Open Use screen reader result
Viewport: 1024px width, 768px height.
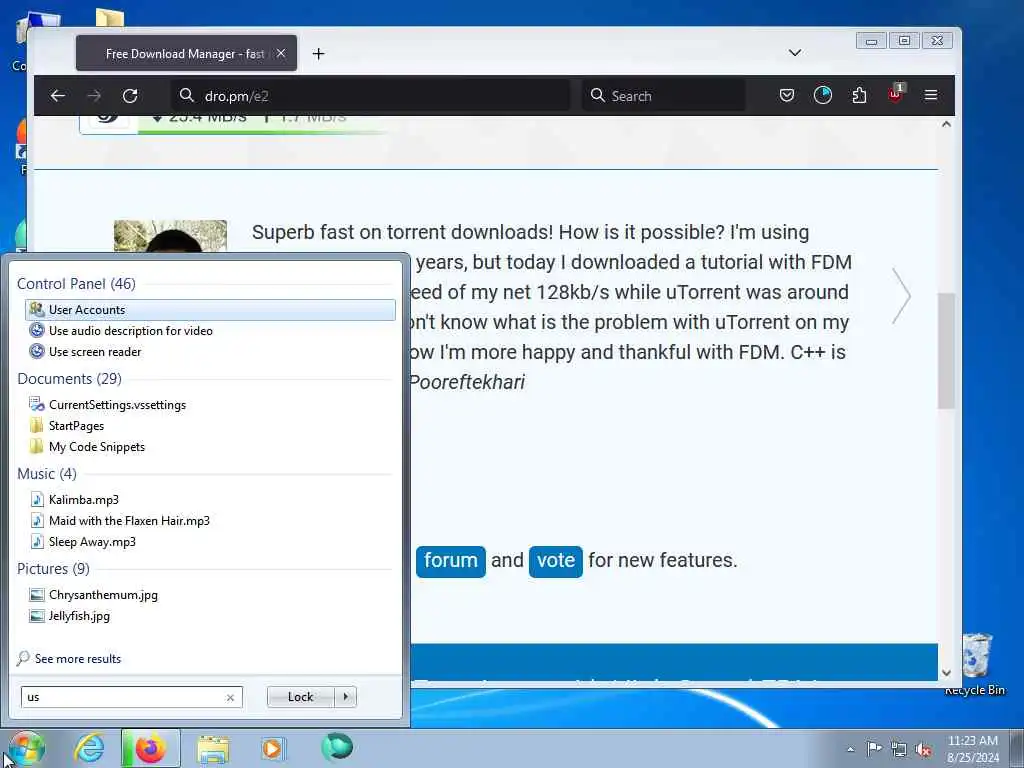coord(210,351)
